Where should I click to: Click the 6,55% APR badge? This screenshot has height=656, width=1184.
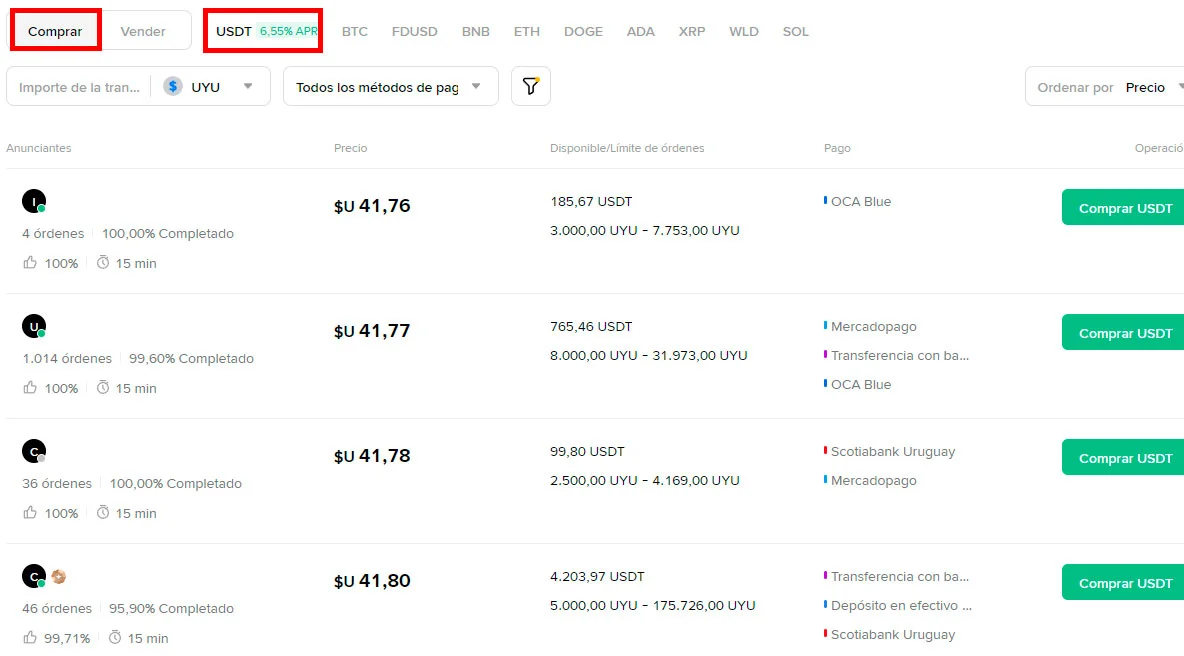[x=288, y=31]
